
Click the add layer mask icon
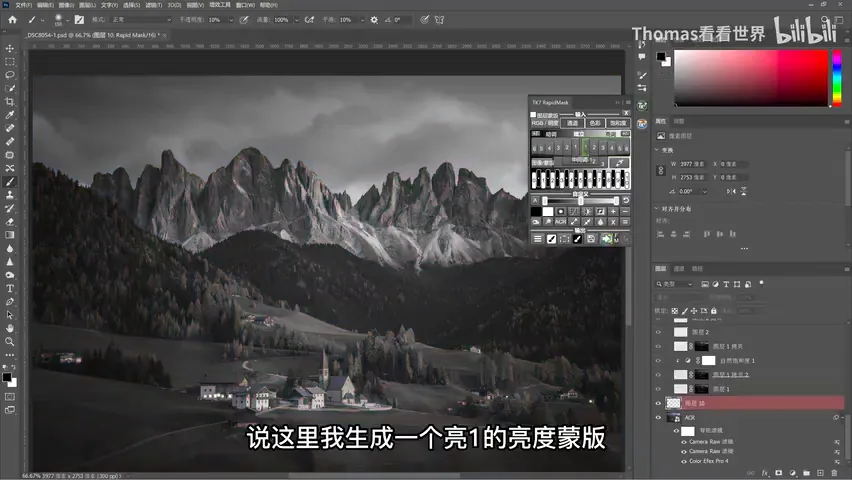click(x=779, y=473)
